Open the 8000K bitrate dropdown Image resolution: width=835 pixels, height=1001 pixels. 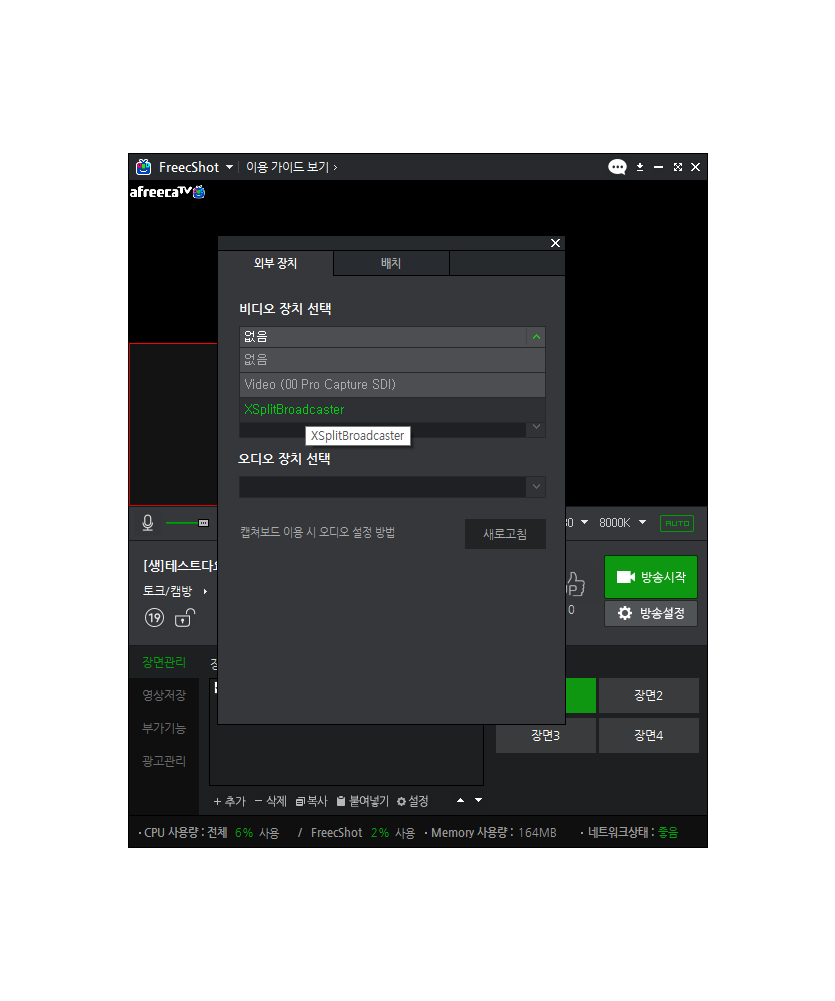622,523
